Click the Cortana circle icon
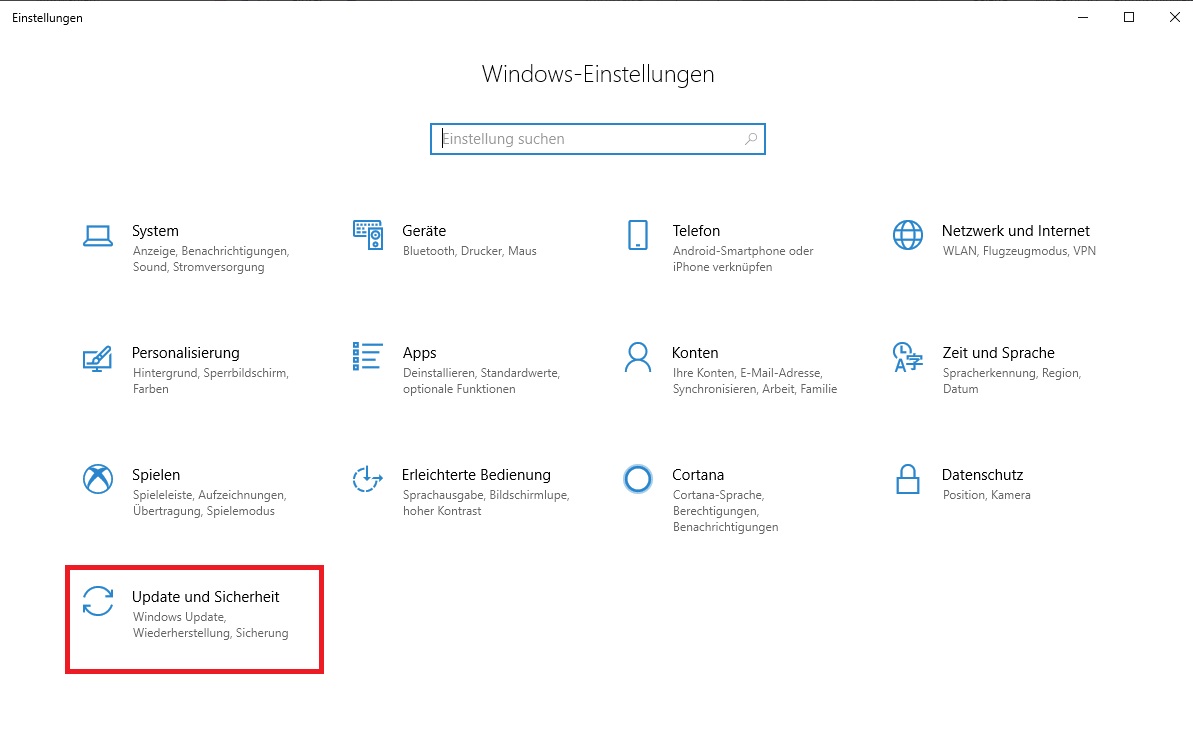The width and height of the screenshot is (1193, 752). 638,479
